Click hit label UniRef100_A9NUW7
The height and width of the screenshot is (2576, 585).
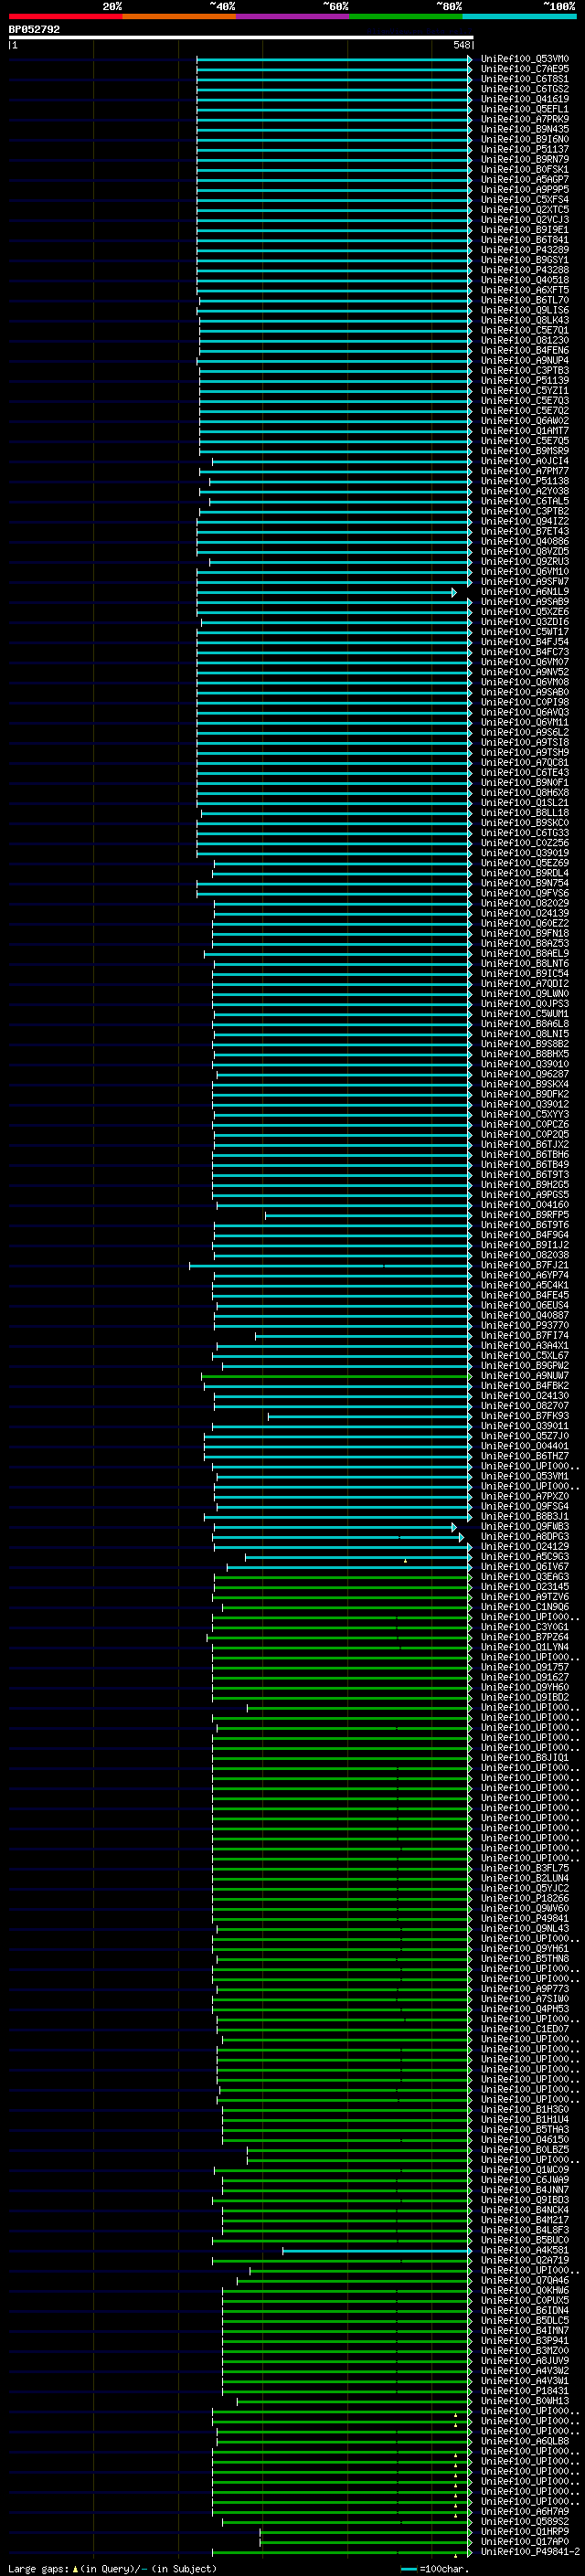point(524,1376)
